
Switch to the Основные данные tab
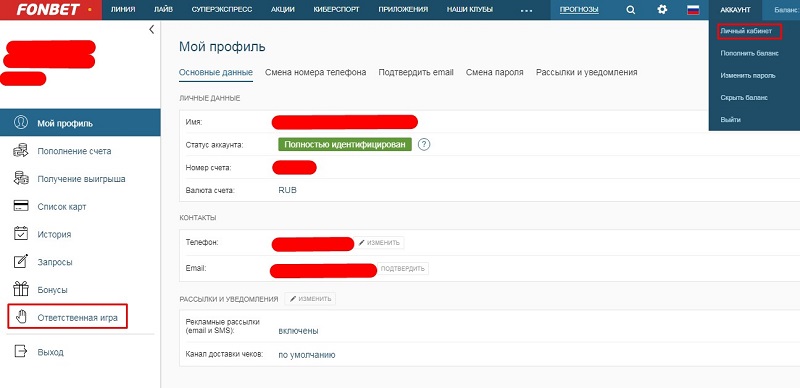click(216, 72)
